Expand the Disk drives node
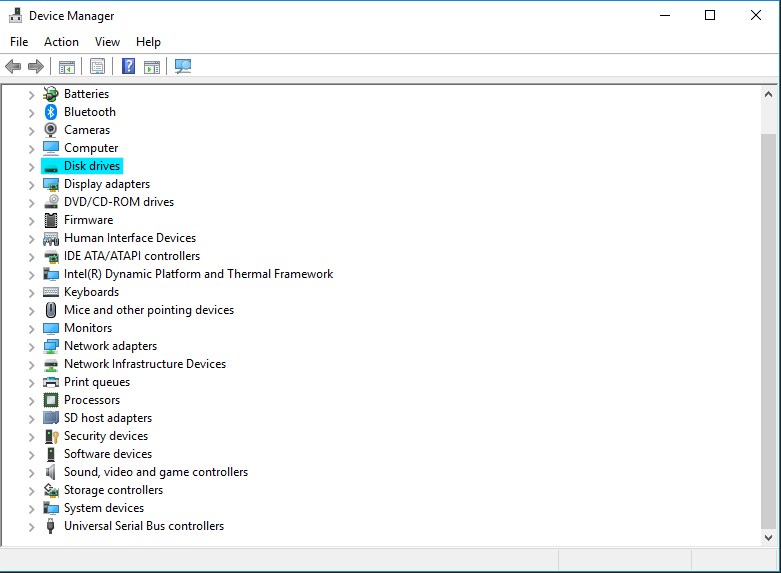 pyautogui.click(x=31, y=166)
